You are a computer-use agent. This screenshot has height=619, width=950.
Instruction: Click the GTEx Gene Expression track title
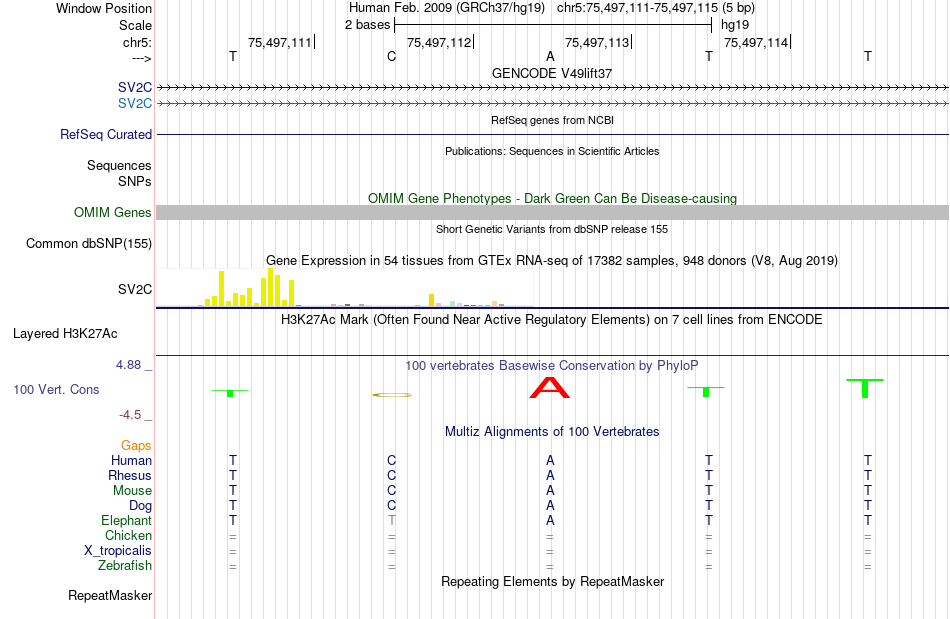point(552,260)
